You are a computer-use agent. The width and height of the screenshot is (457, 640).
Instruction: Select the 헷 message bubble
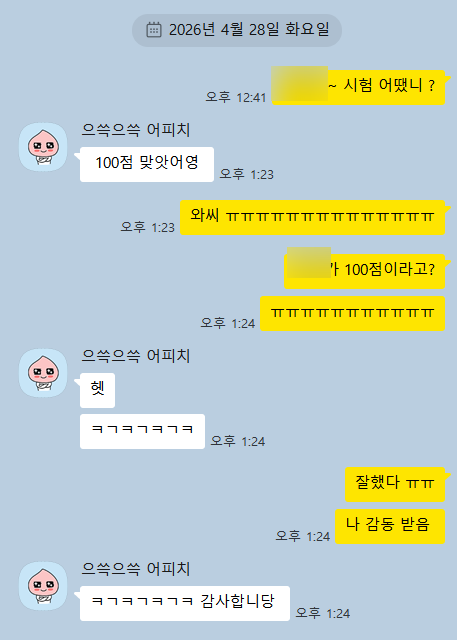(98, 390)
